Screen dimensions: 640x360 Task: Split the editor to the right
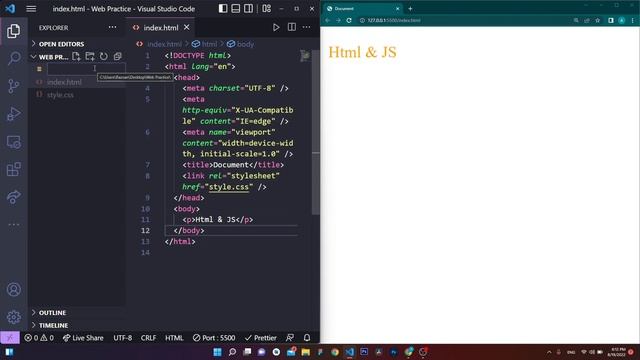pyautogui.click(x=291, y=27)
